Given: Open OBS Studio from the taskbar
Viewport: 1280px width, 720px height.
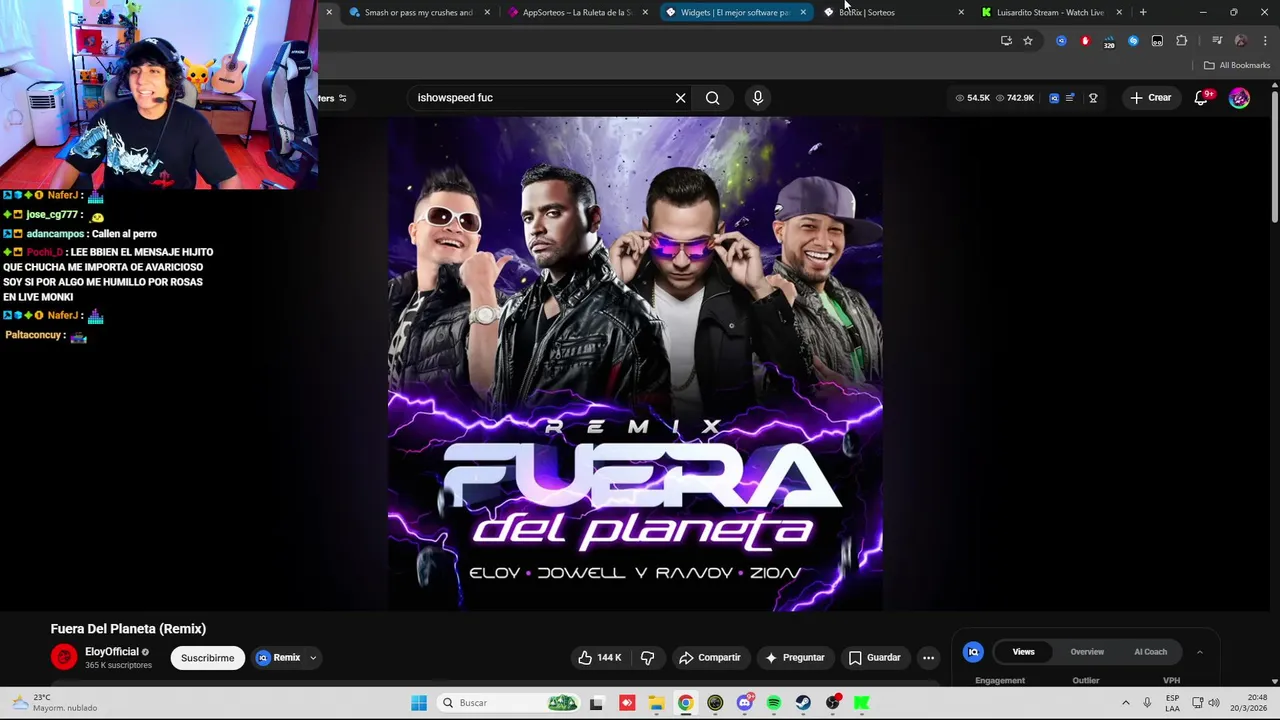Looking at the screenshot, I should (x=833, y=703).
